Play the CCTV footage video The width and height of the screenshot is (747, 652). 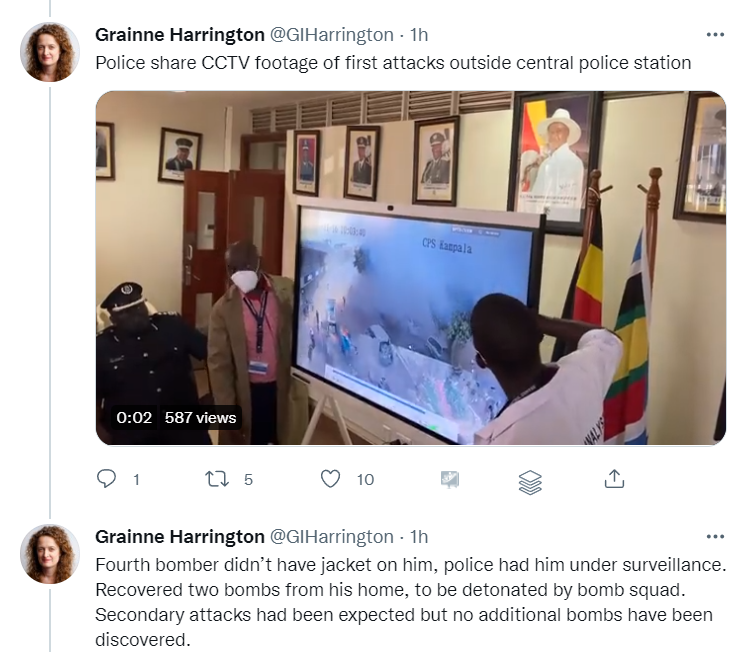411,268
